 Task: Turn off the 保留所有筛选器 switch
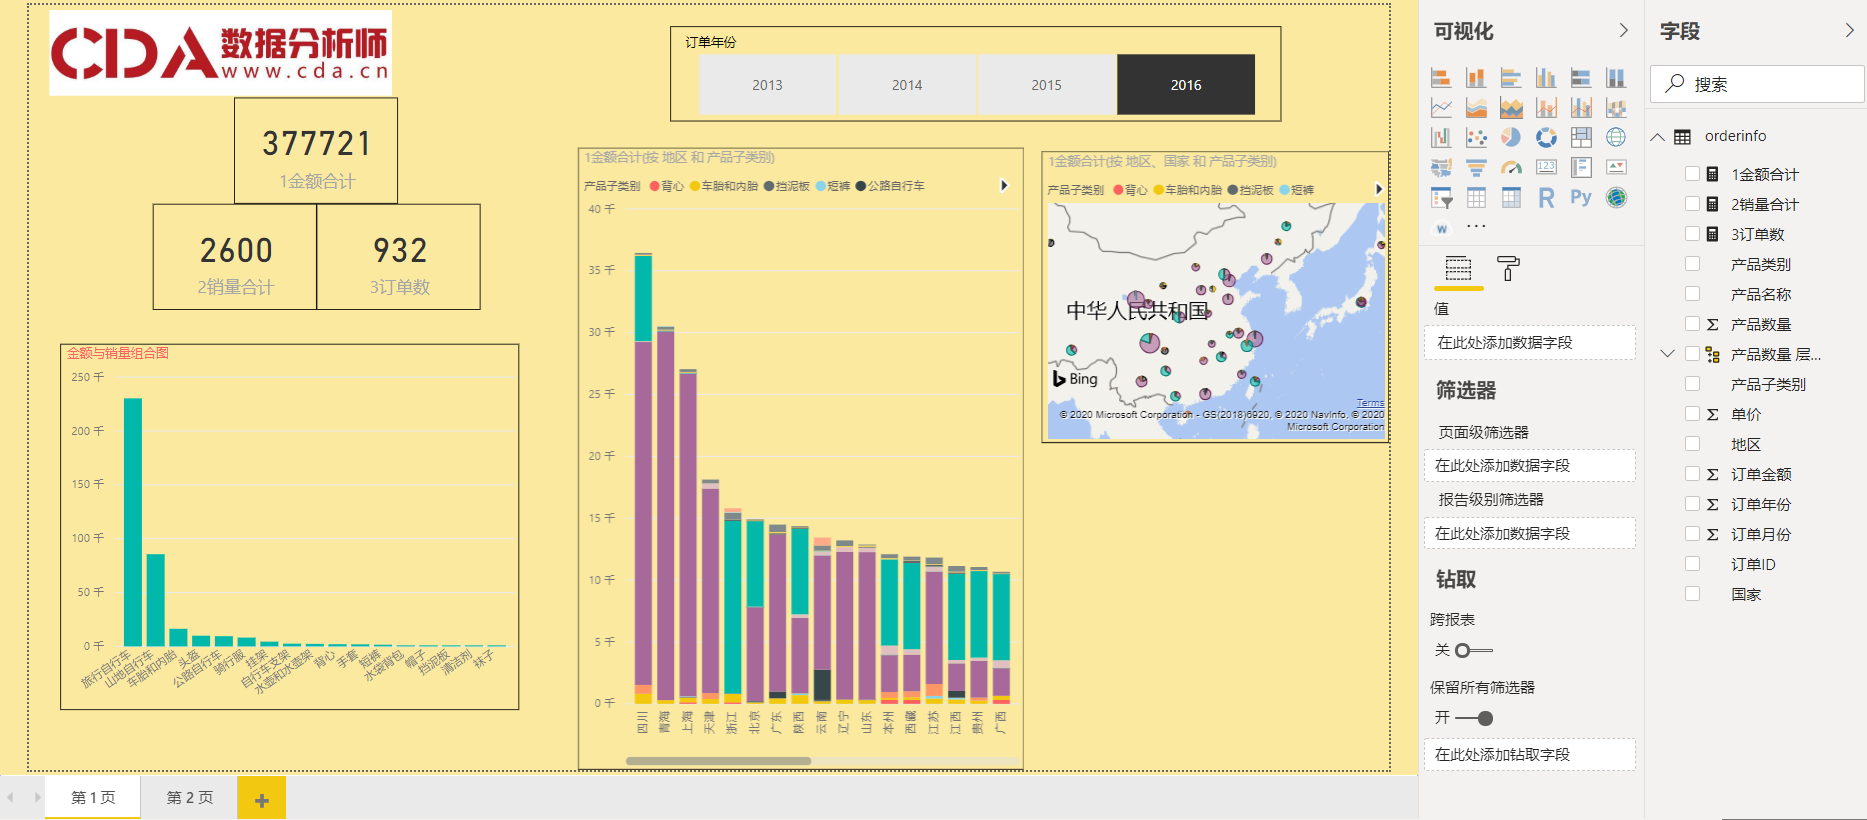pos(1475,718)
